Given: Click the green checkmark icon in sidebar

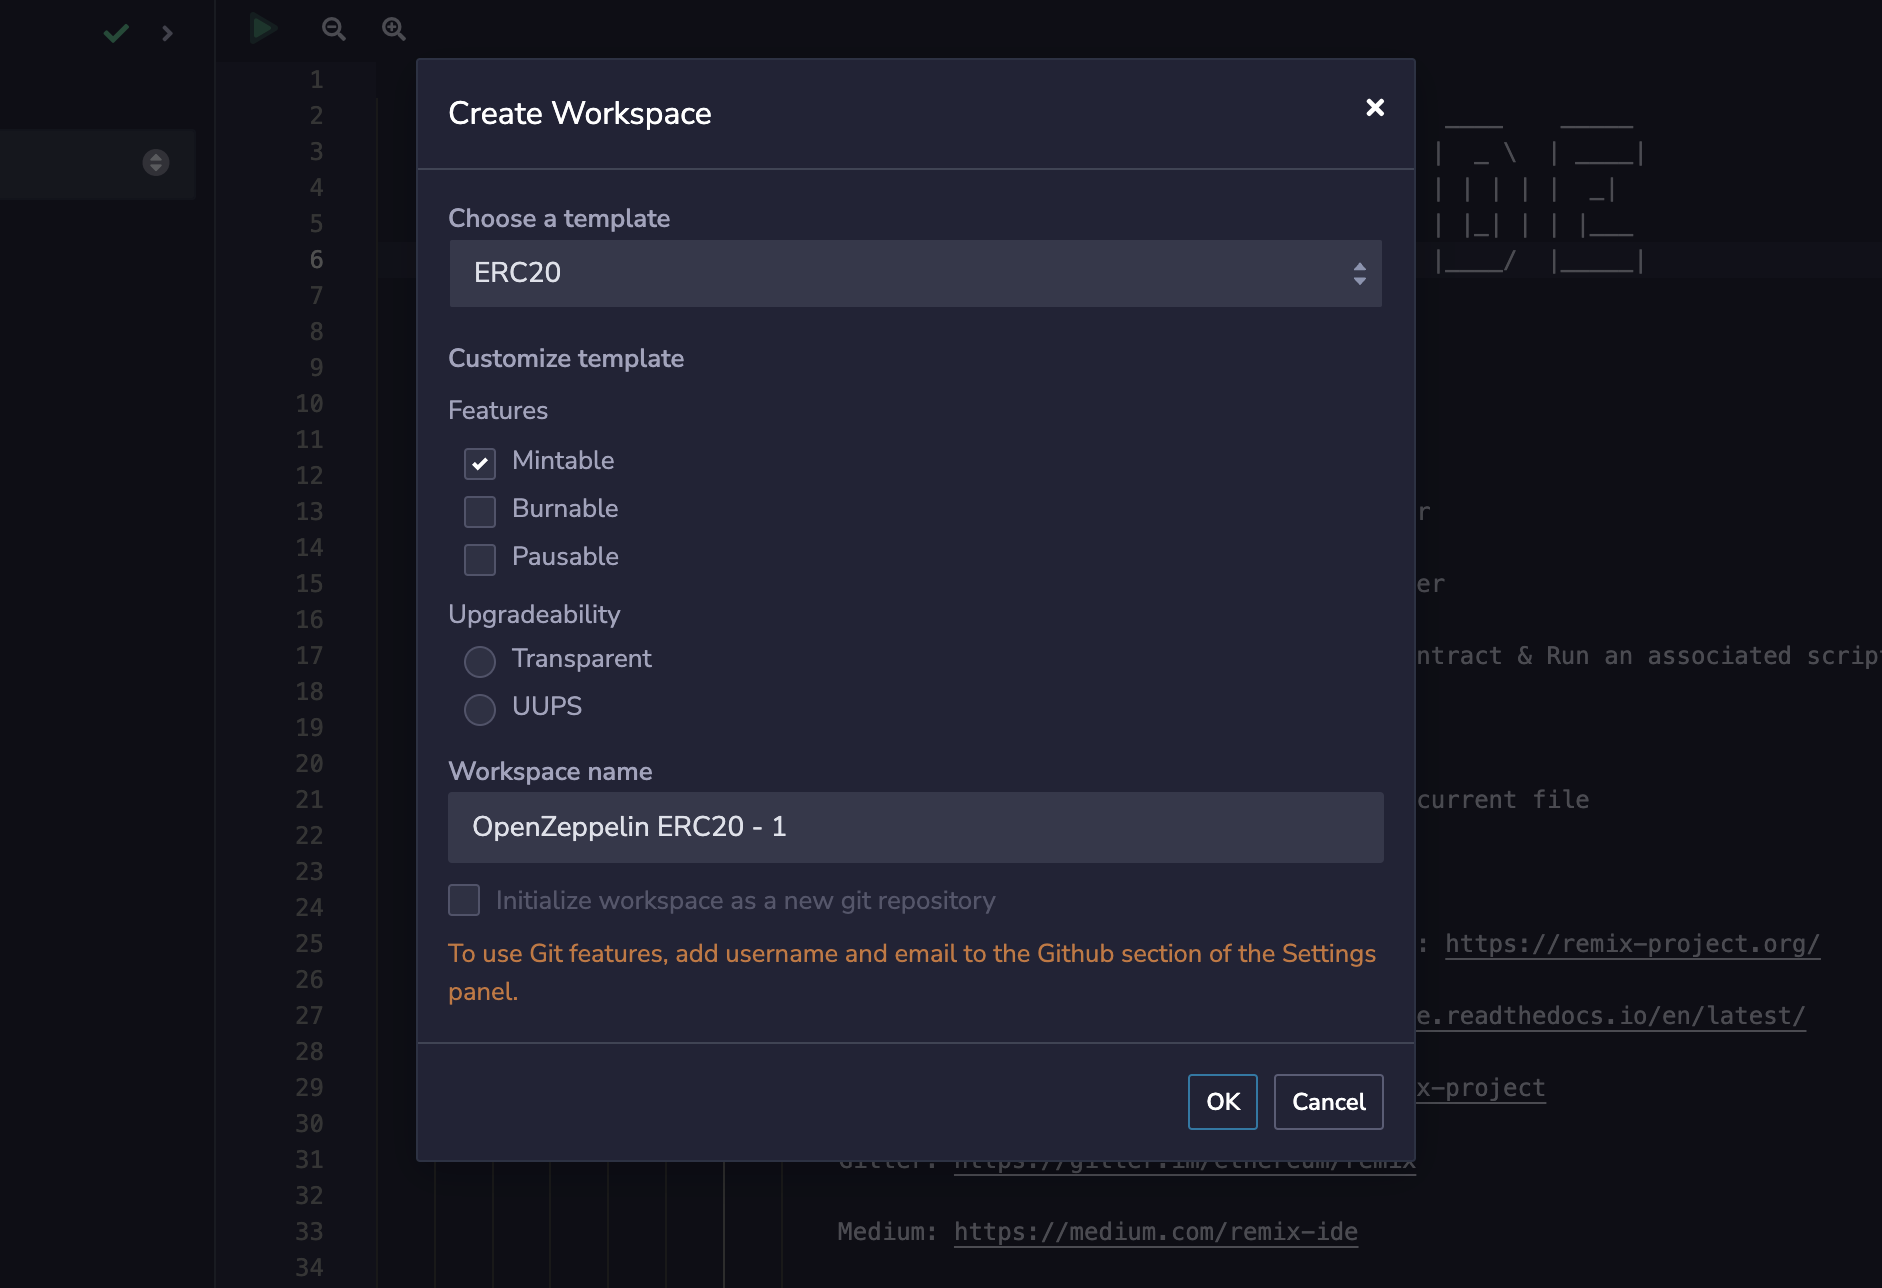Looking at the screenshot, I should (x=116, y=33).
